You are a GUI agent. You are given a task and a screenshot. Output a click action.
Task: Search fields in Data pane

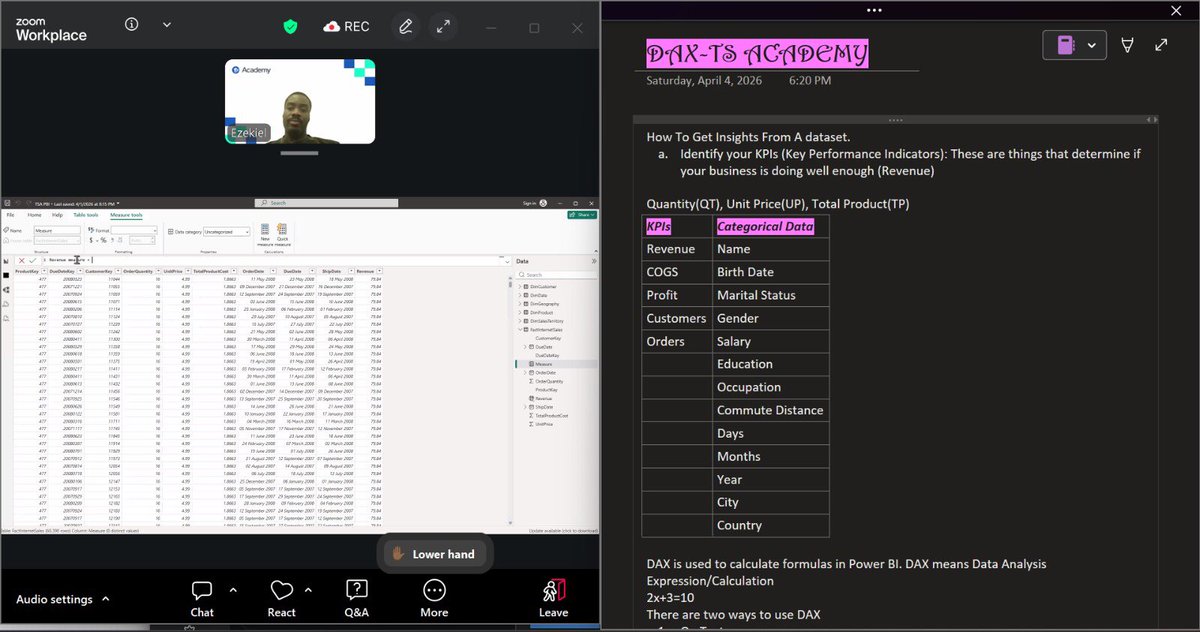557,275
